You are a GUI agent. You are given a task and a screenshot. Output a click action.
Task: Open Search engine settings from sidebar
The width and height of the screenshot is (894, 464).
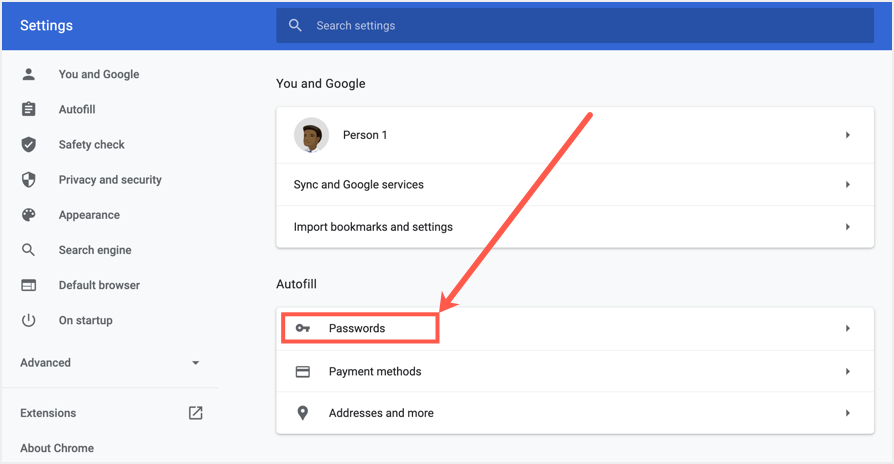95,250
